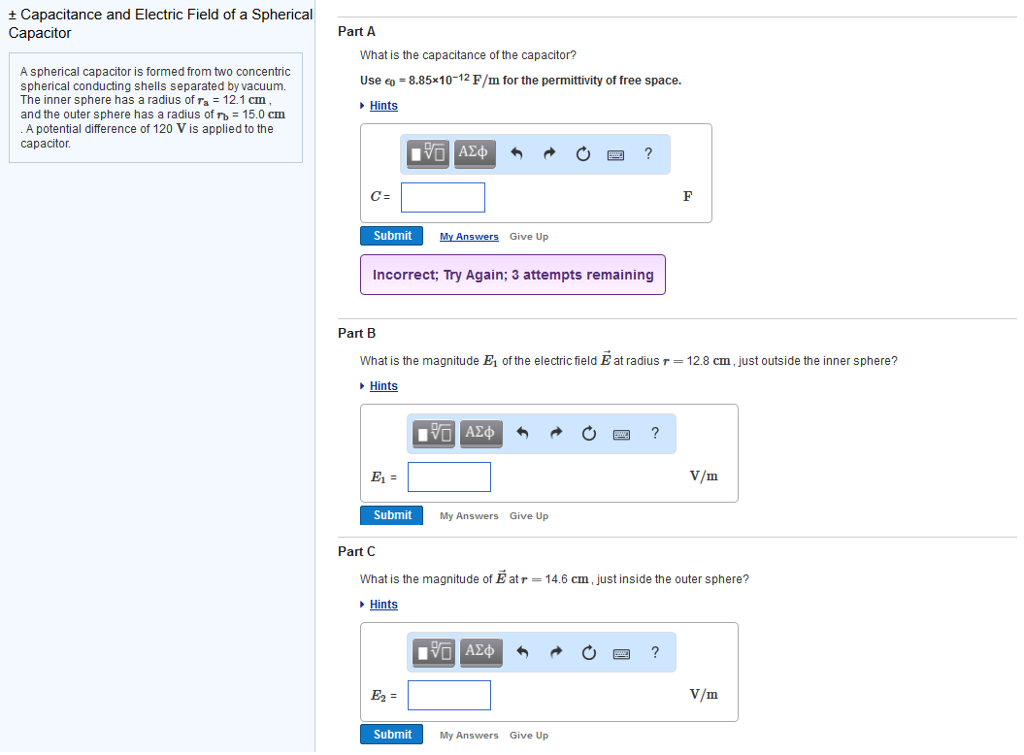Viewport: 1024px width, 755px height.
Task: Open Greek symbols palette in Part A
Action: point(475,153)
